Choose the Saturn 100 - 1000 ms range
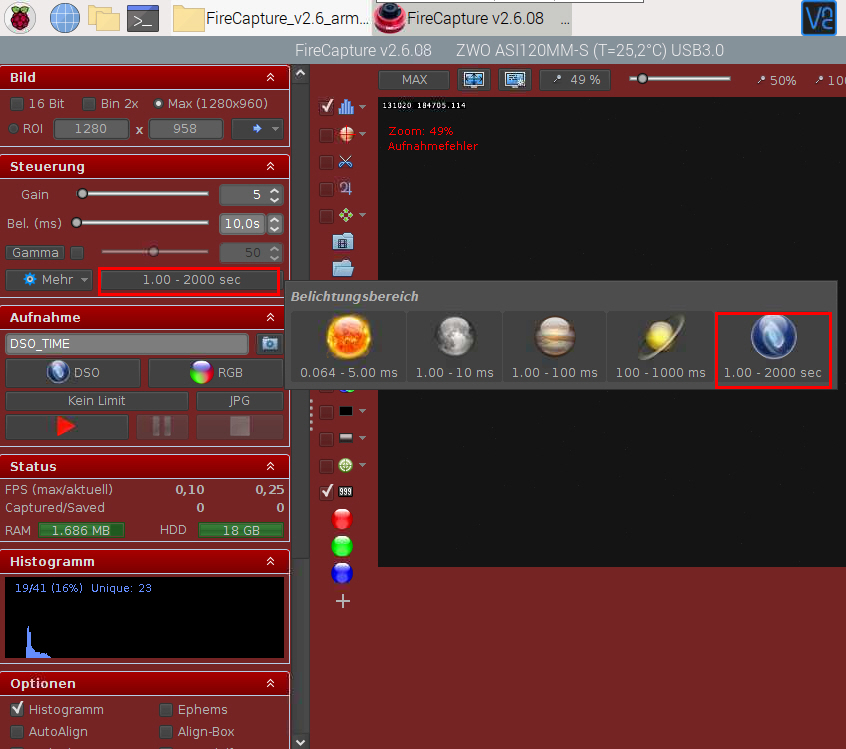 click(660, 349)
